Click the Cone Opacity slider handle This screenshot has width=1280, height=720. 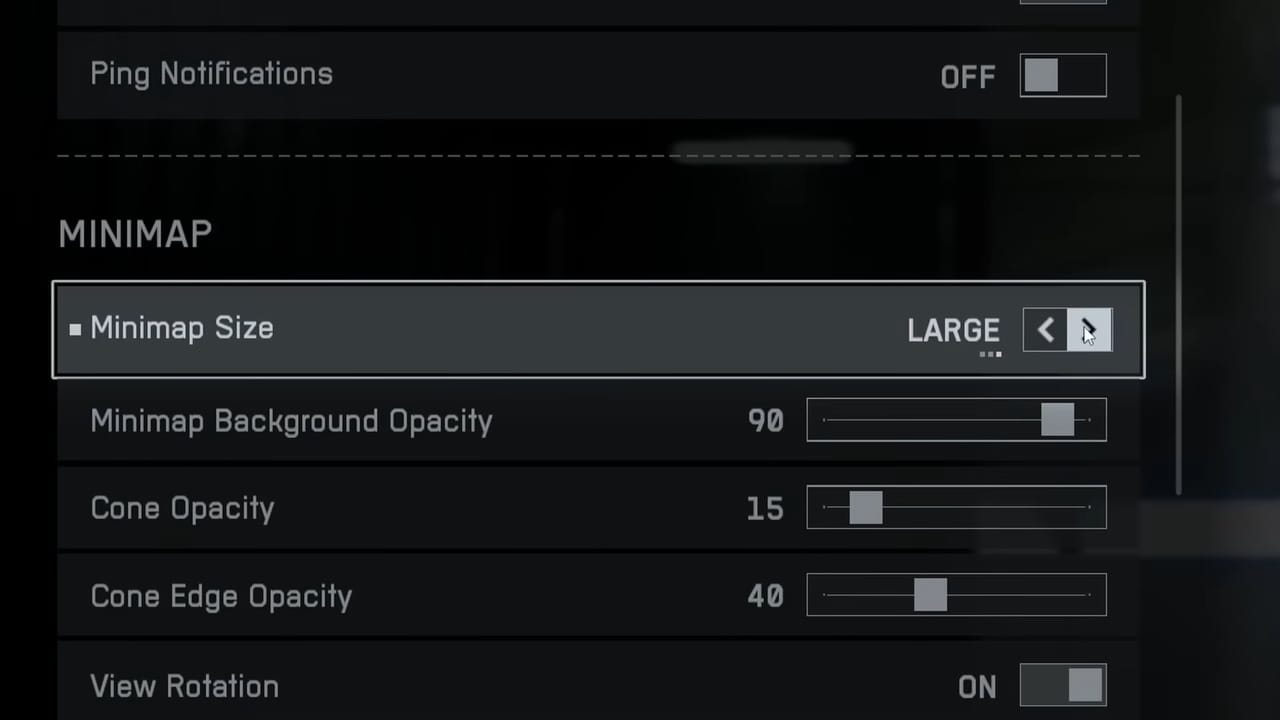(x=866, y=508)
